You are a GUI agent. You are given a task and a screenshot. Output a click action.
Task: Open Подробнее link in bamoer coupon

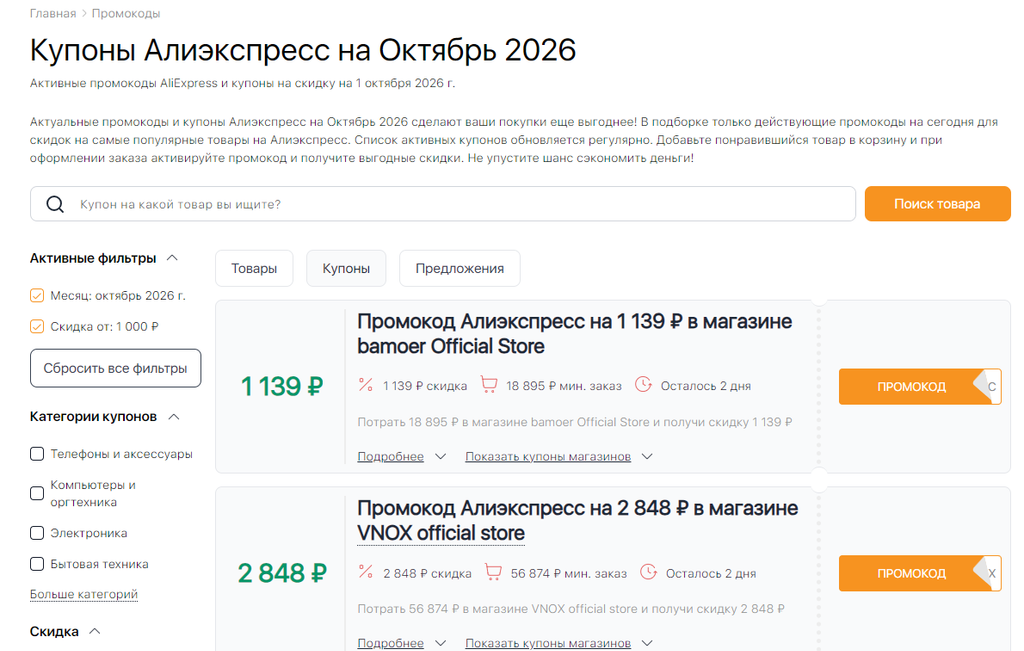[391, 456]
